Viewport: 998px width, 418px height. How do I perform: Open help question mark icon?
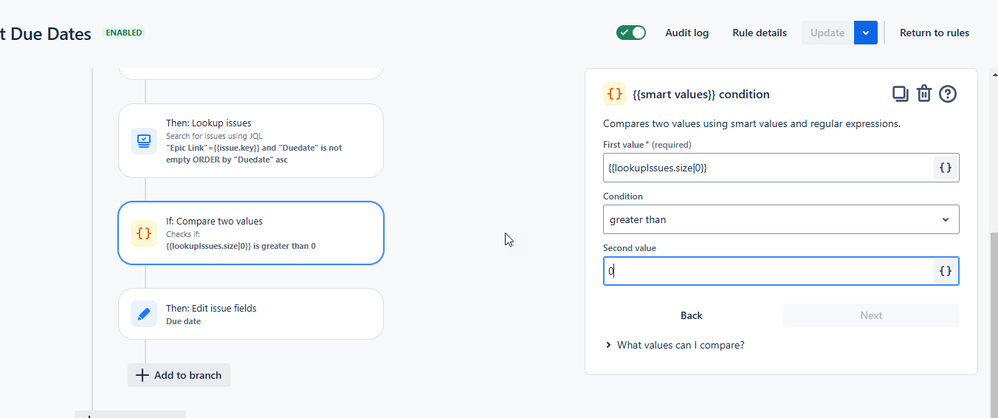[948, 94]
